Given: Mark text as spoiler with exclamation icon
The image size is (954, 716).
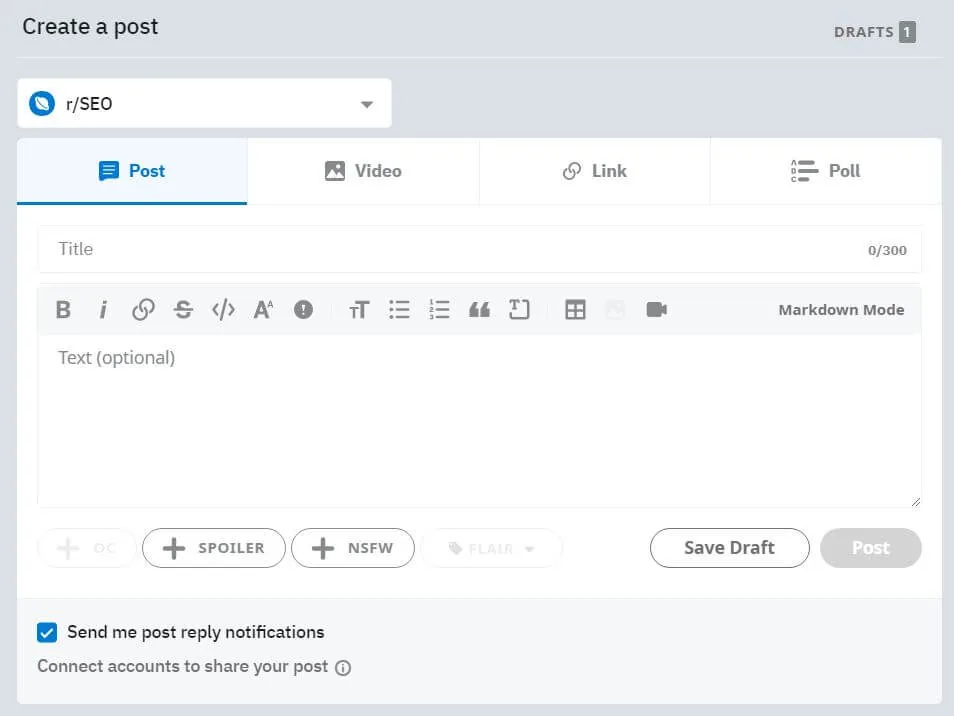Looking at the screenshot, I should tap(303, 310).
